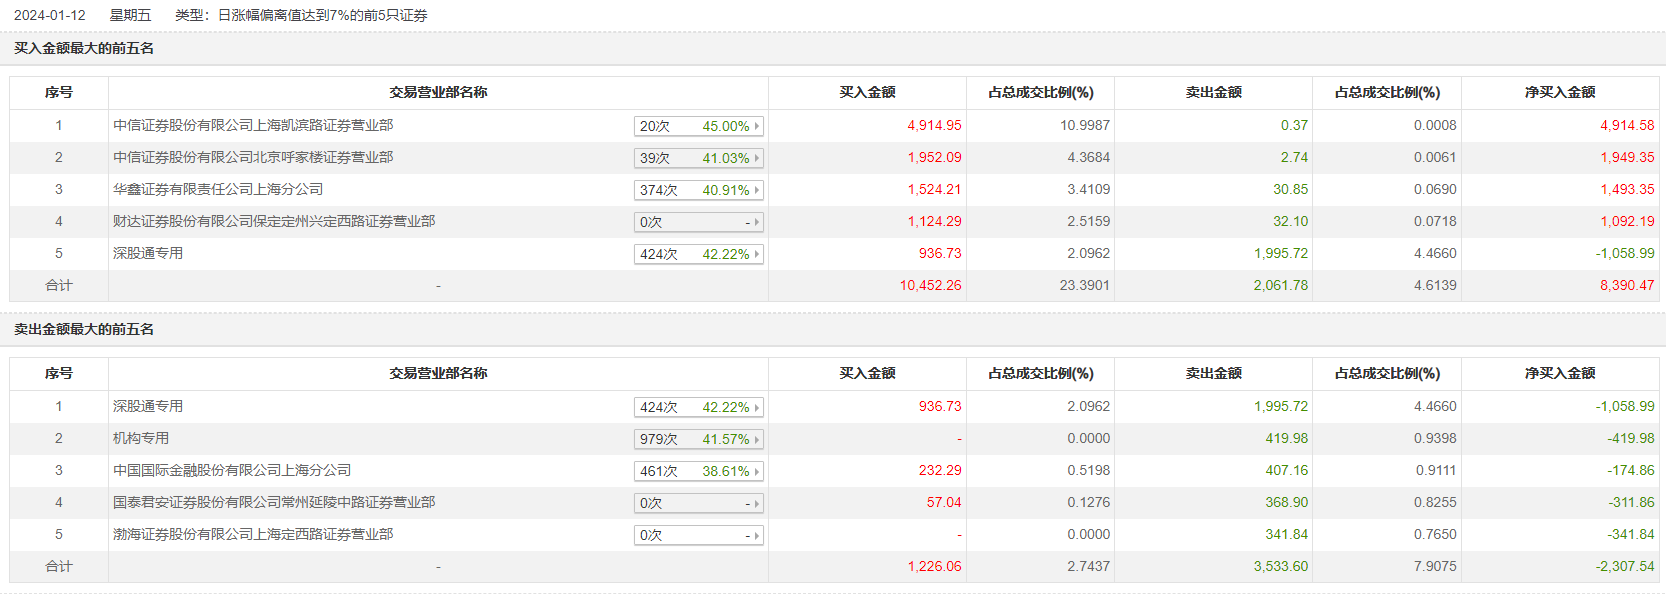Click 国泰君安常州延陵中路证券营业部 link
The image size is (1666, 597).
click(x=274, y=502)
